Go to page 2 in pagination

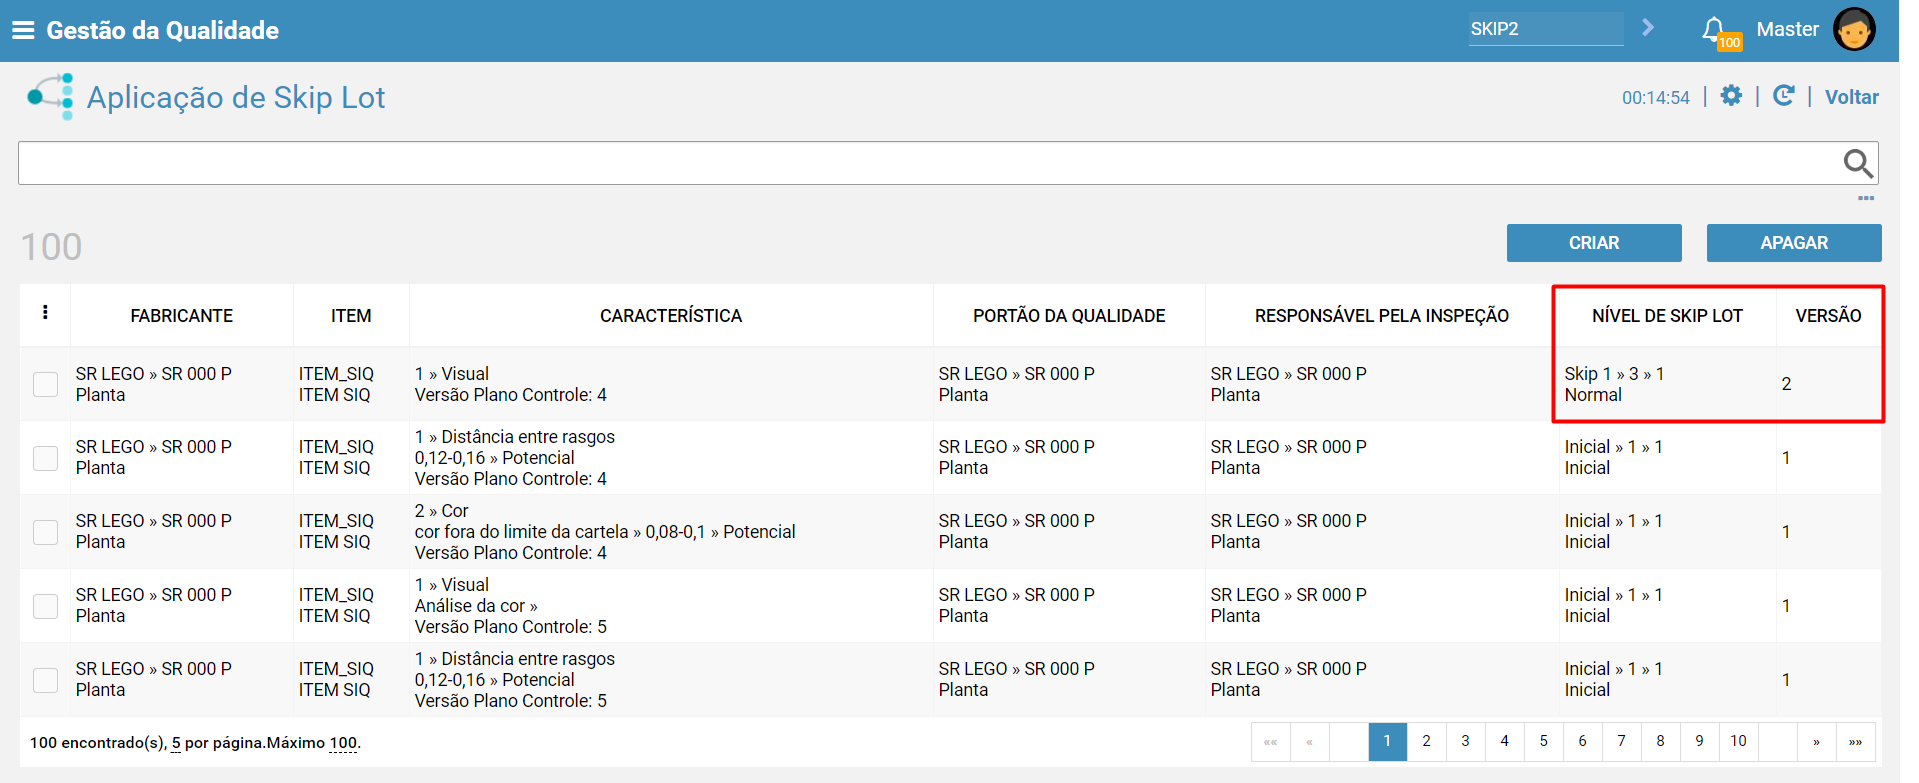1426,741
